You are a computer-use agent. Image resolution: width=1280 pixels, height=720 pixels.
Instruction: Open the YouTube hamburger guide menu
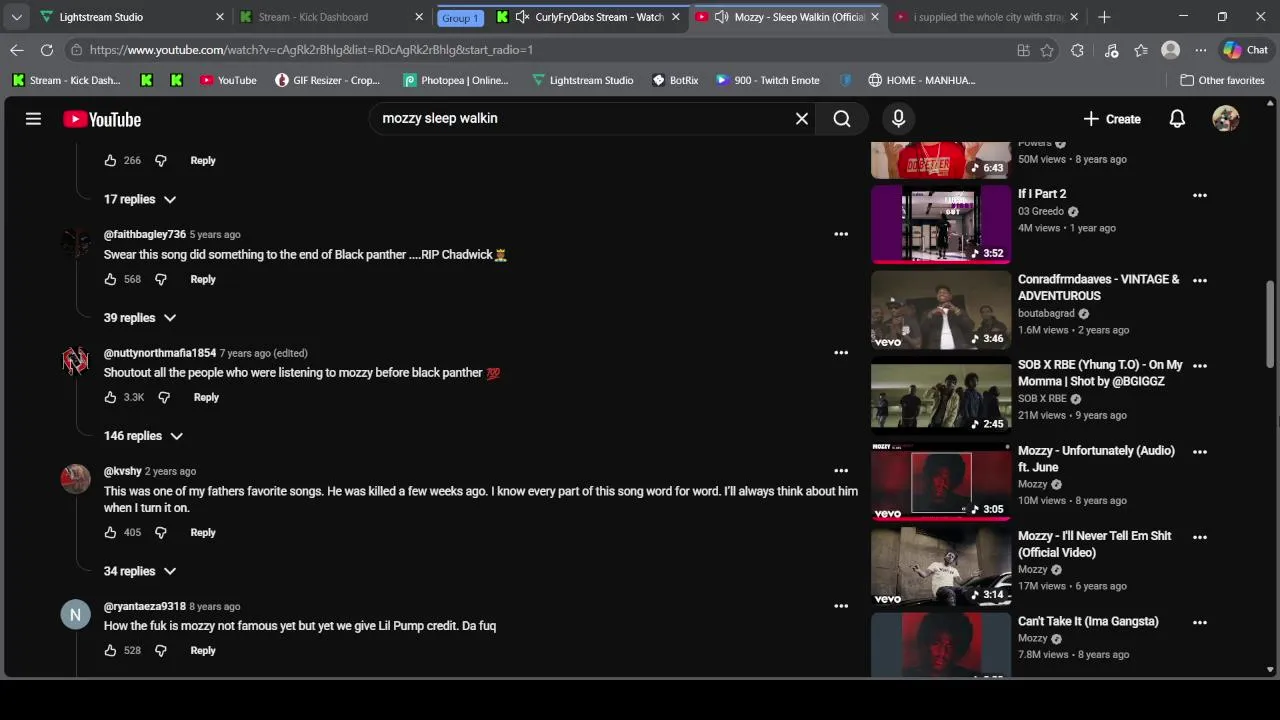coord(33,119)
